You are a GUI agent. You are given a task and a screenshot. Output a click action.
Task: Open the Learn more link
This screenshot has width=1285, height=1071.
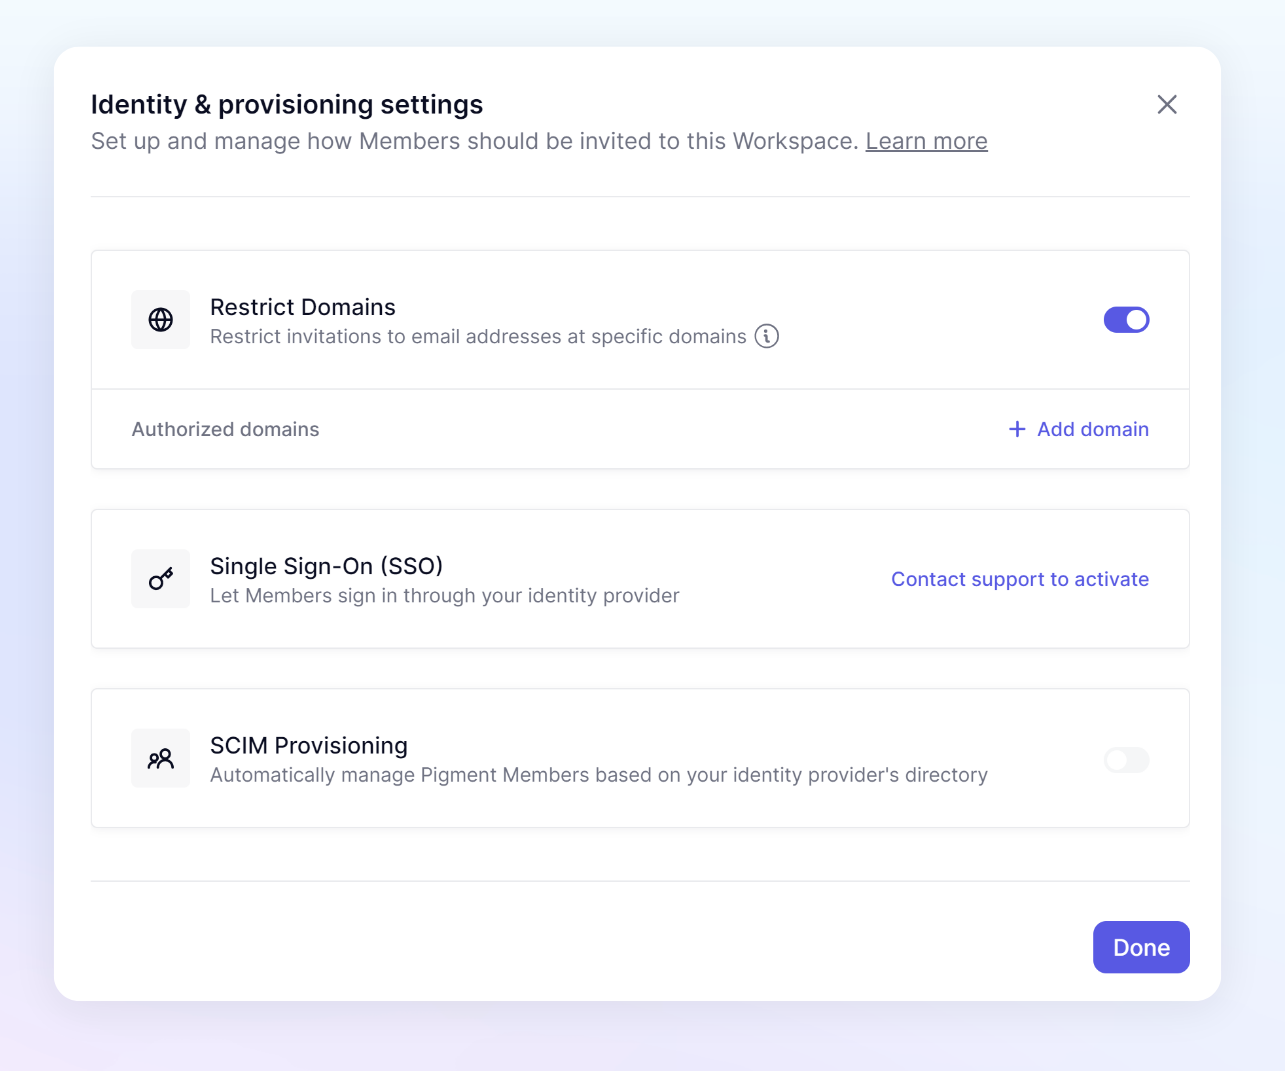click(x=927, y=141)
